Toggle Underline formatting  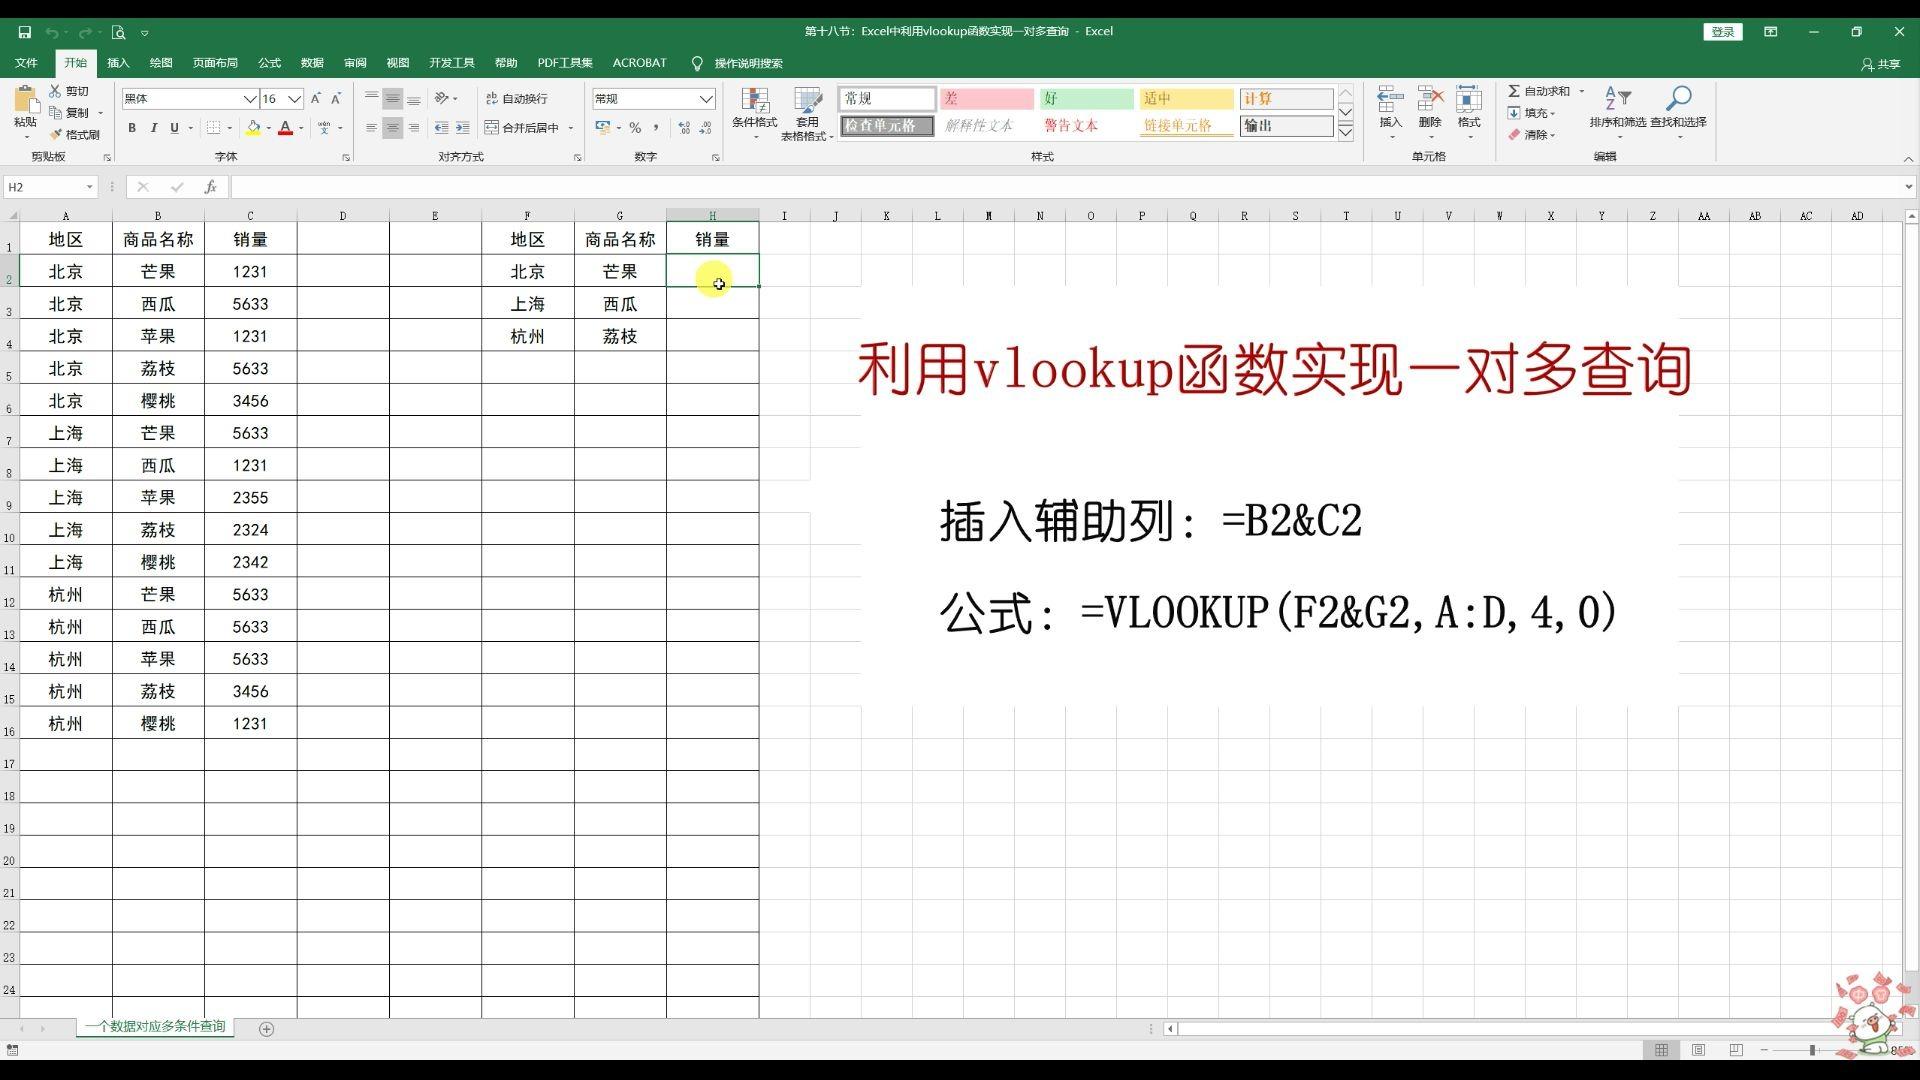(x=174, y=128)
